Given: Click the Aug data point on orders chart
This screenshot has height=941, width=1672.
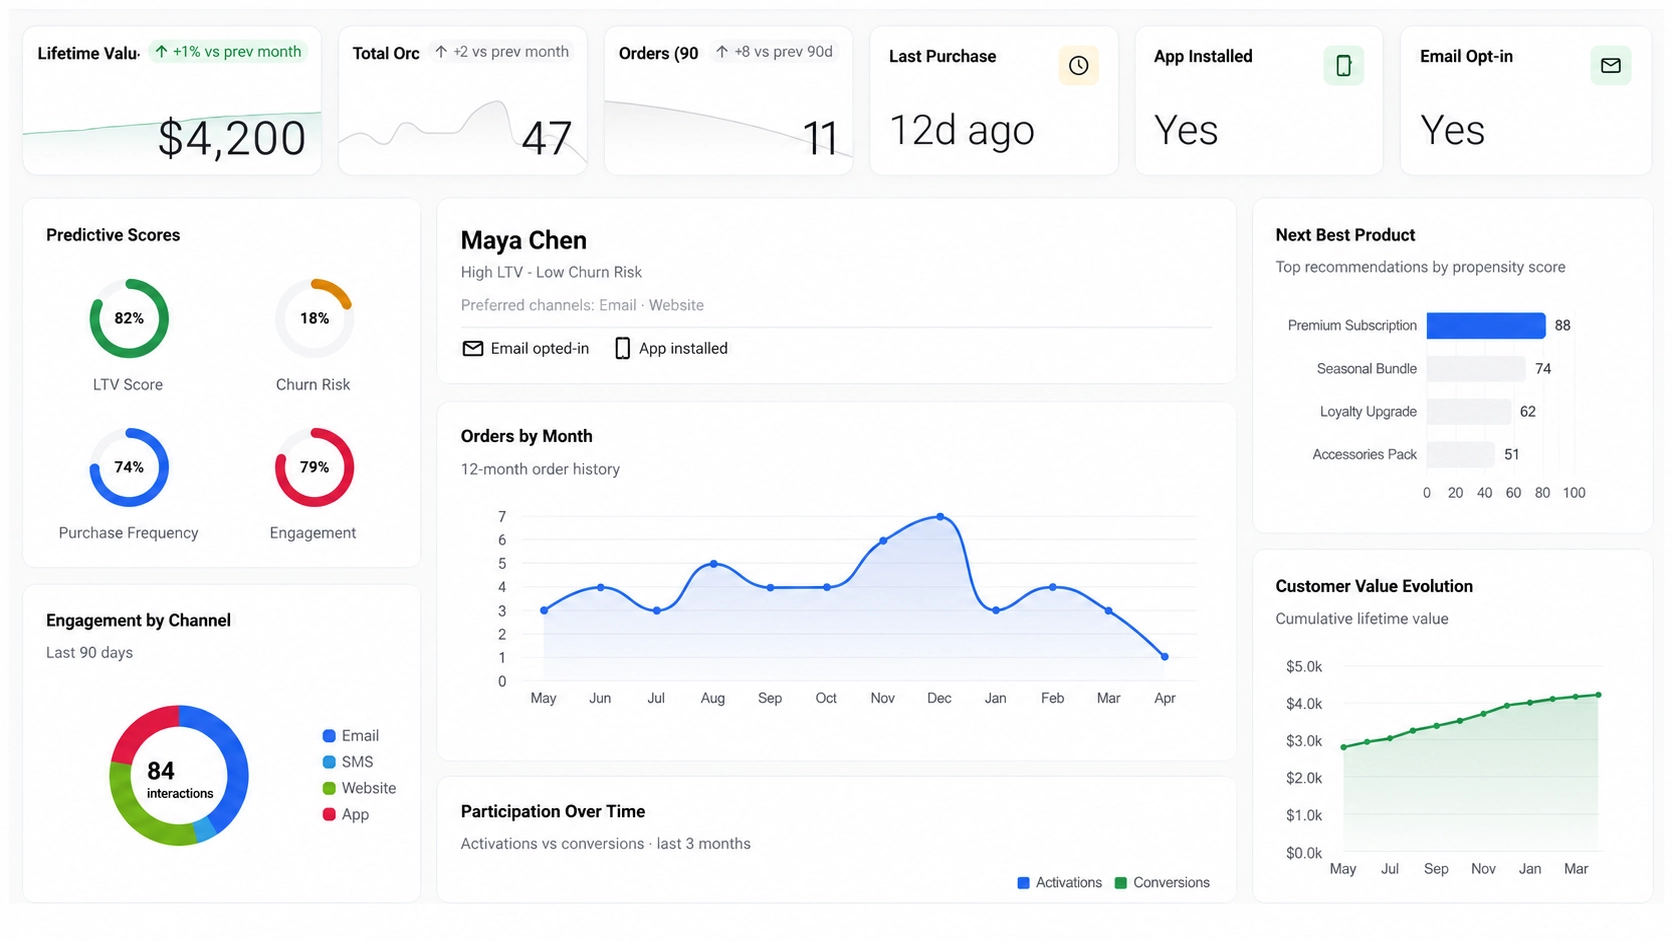Looking at the screenshot, I should pyautogui.click(x=713, y=564).
